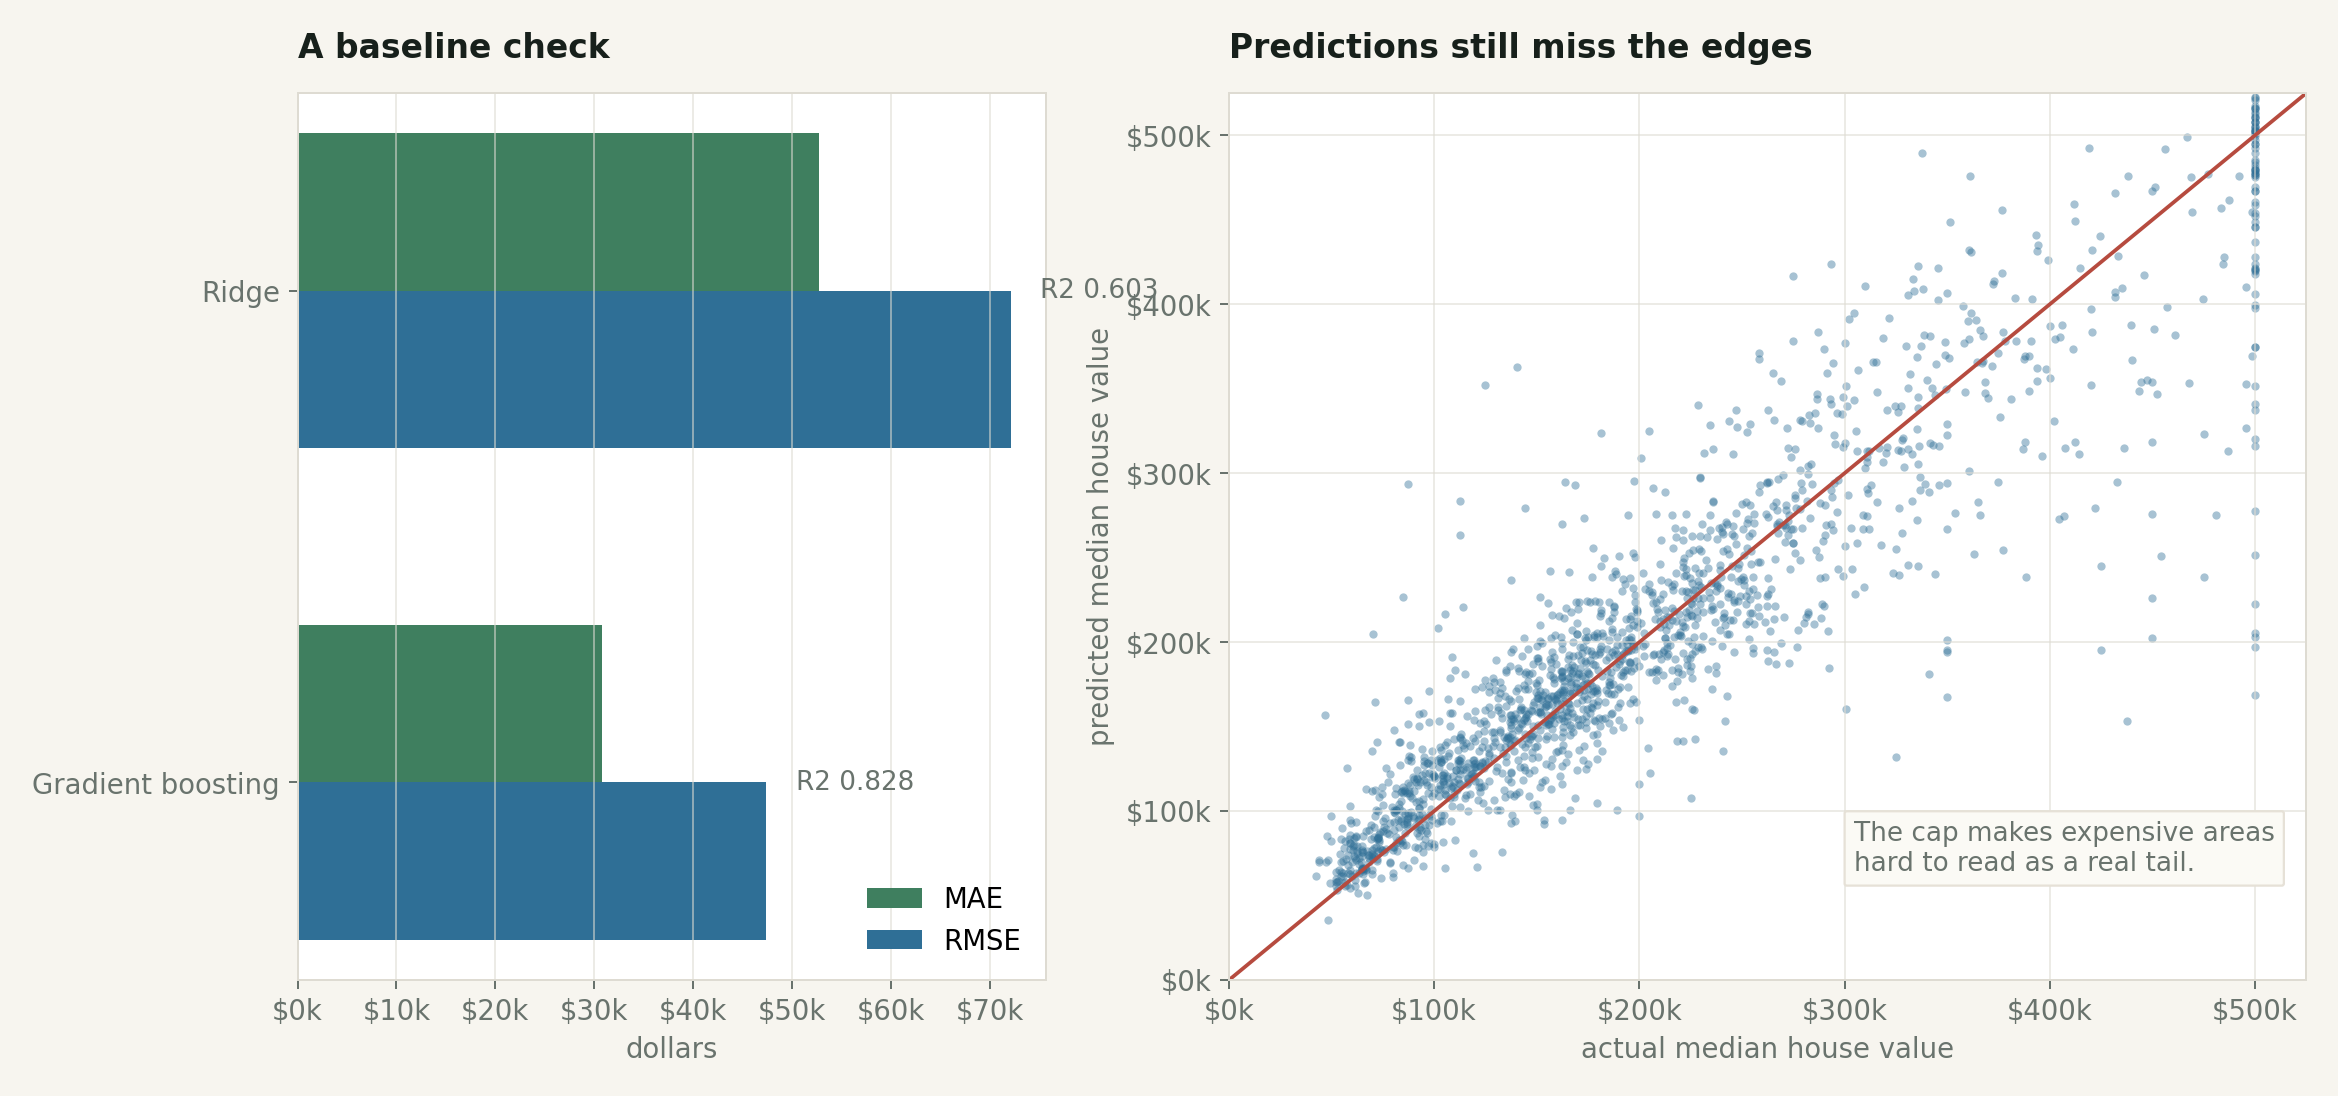Click the "$500k" tick on scatter y-axis
The image size is (2338, 1096).
(x=1168, y=136)
